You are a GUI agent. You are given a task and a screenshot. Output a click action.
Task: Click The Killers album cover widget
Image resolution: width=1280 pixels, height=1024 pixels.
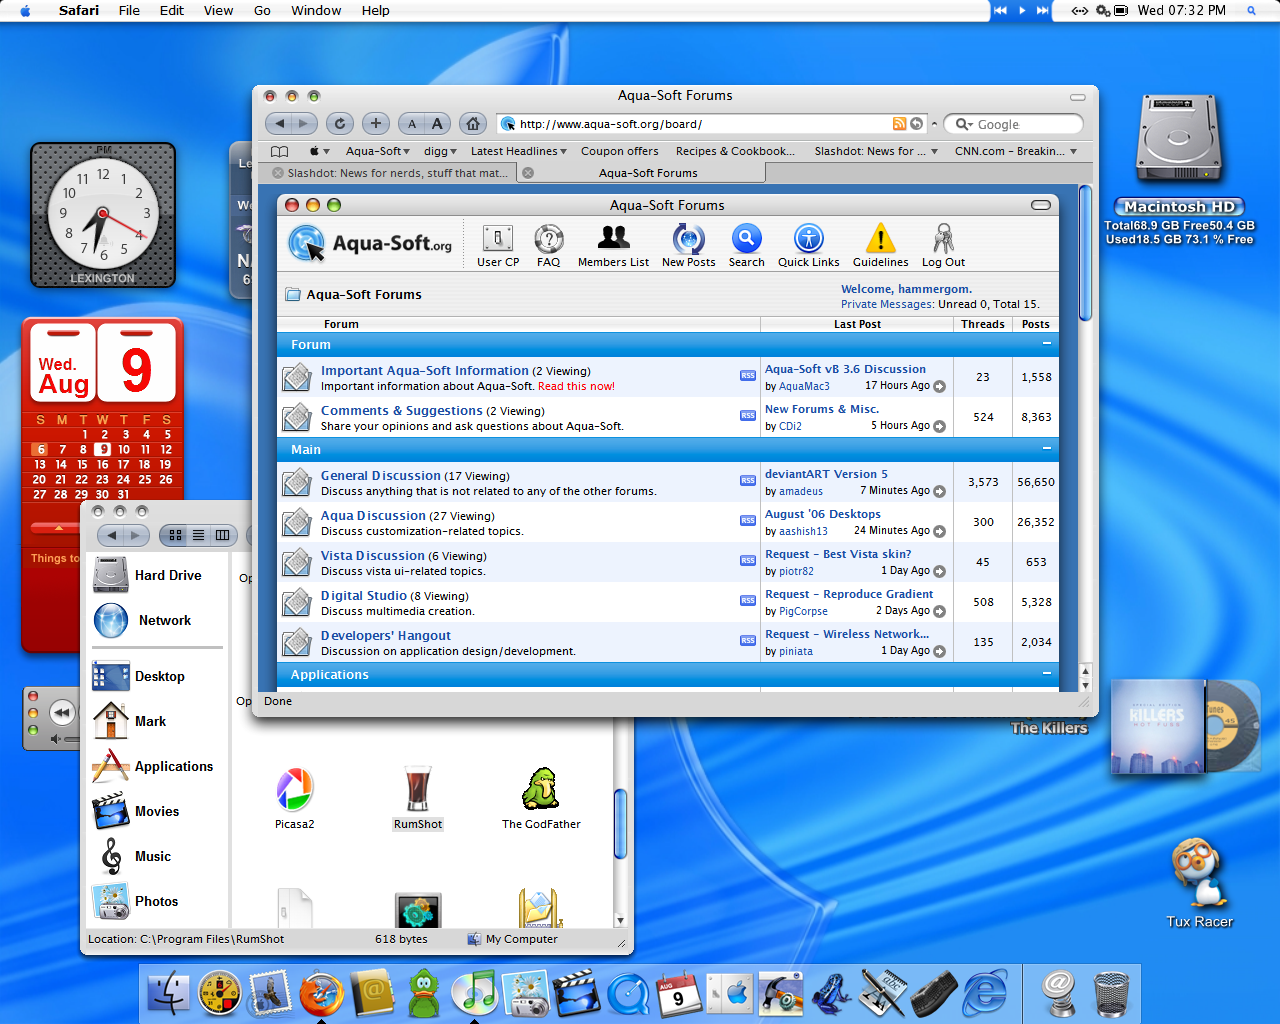point(1158,726)
